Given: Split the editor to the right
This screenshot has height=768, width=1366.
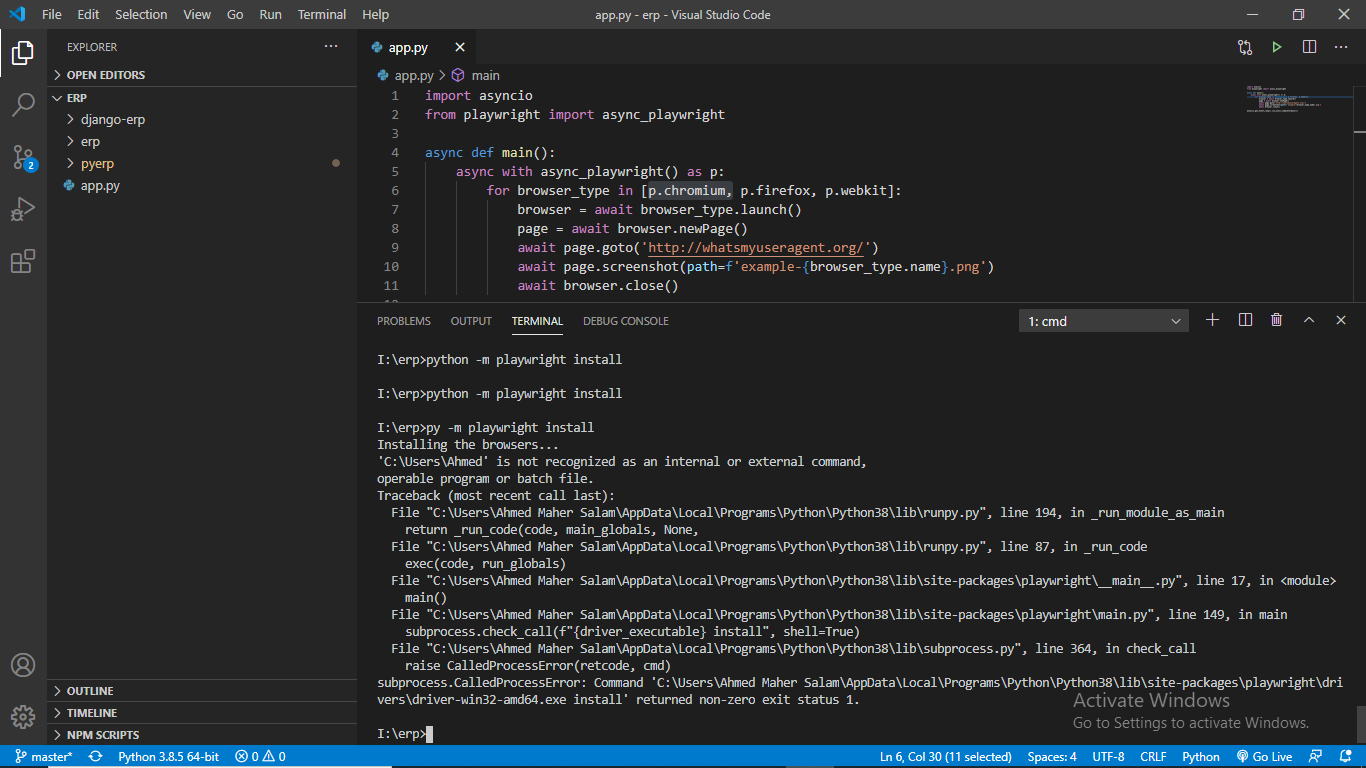Looking at the screenshot, I should click(1309, 47).
